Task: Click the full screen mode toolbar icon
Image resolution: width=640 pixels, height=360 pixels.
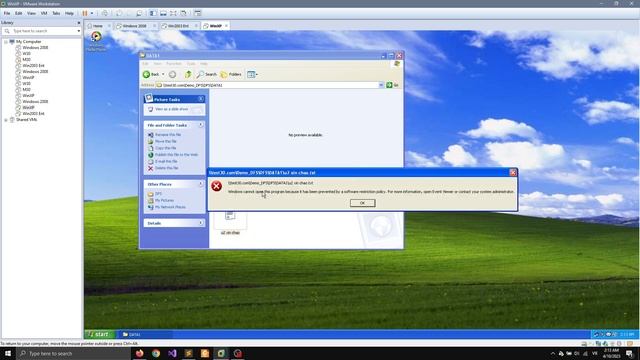Action: [x=173, y=13]
